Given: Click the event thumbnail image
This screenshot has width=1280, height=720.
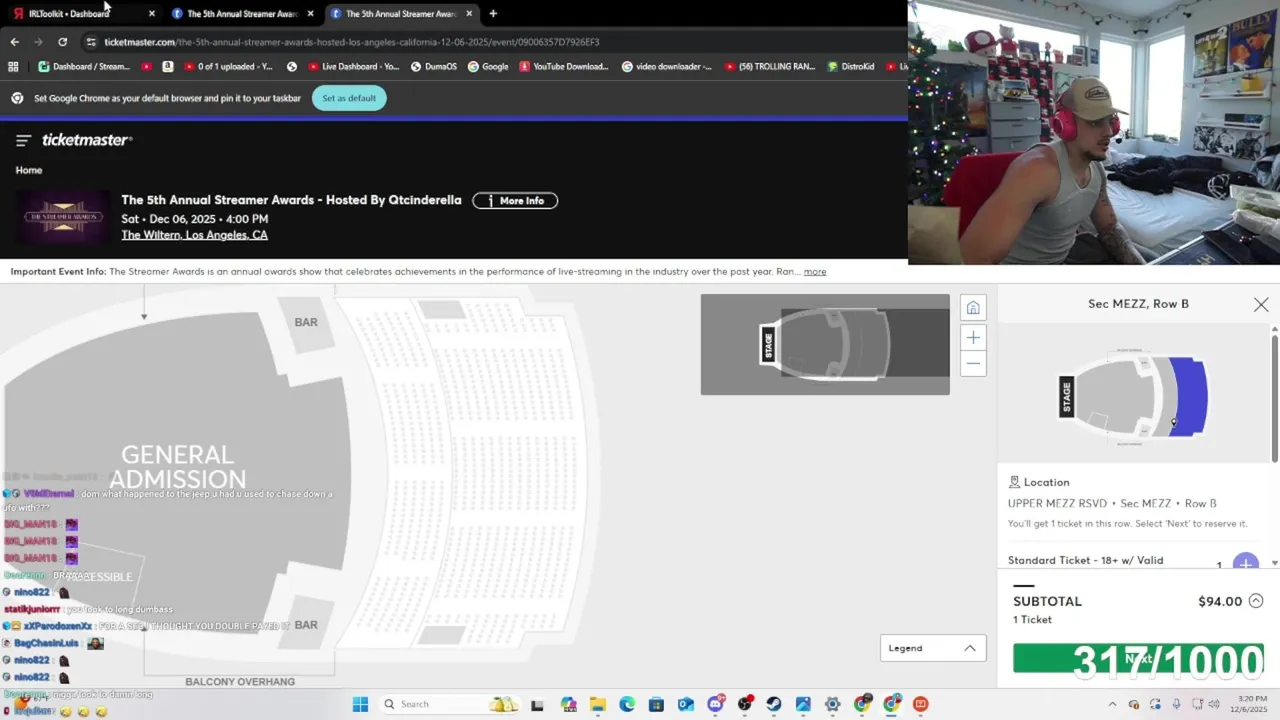Looking at the screenshot, I should 63,217.
